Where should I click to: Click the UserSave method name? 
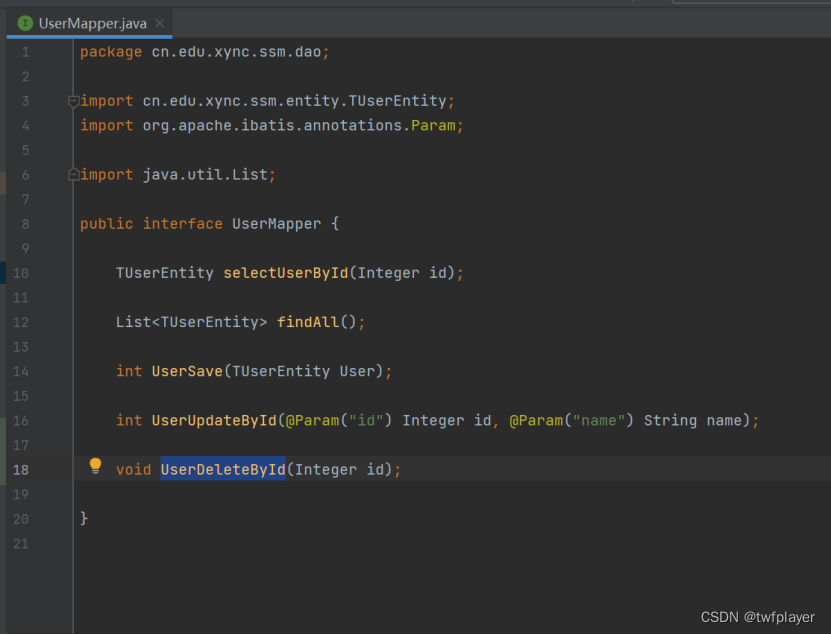(x=187, y=371)
